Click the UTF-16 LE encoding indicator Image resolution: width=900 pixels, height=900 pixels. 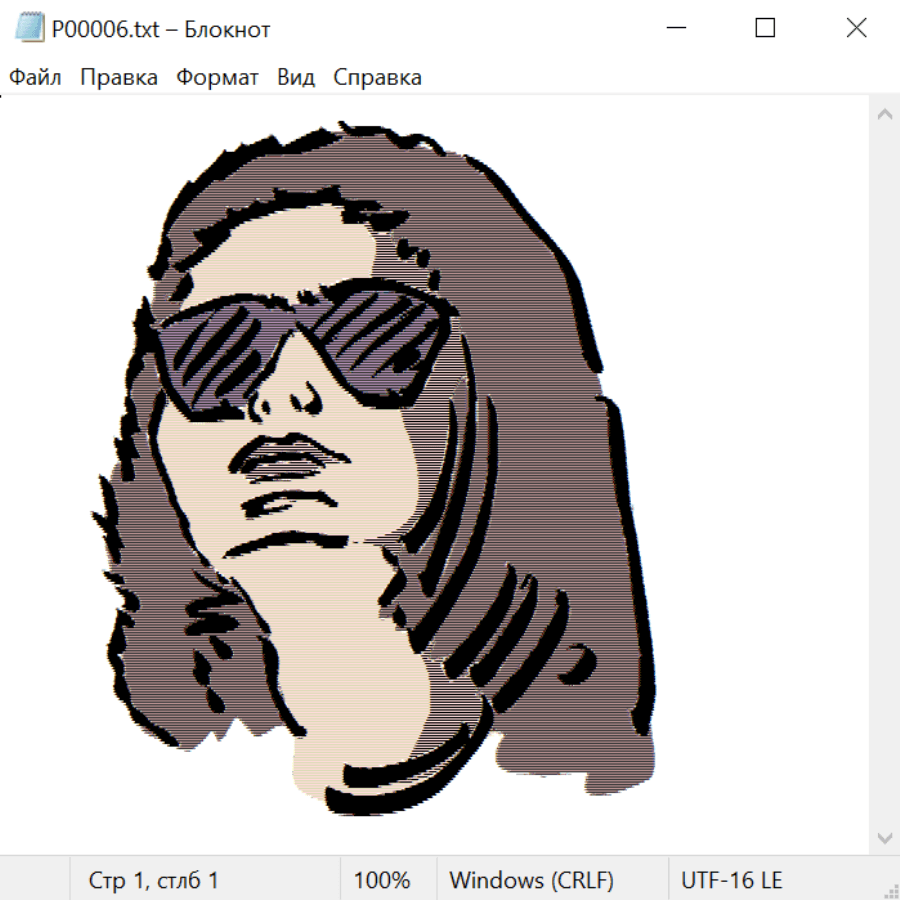[731, 880]
